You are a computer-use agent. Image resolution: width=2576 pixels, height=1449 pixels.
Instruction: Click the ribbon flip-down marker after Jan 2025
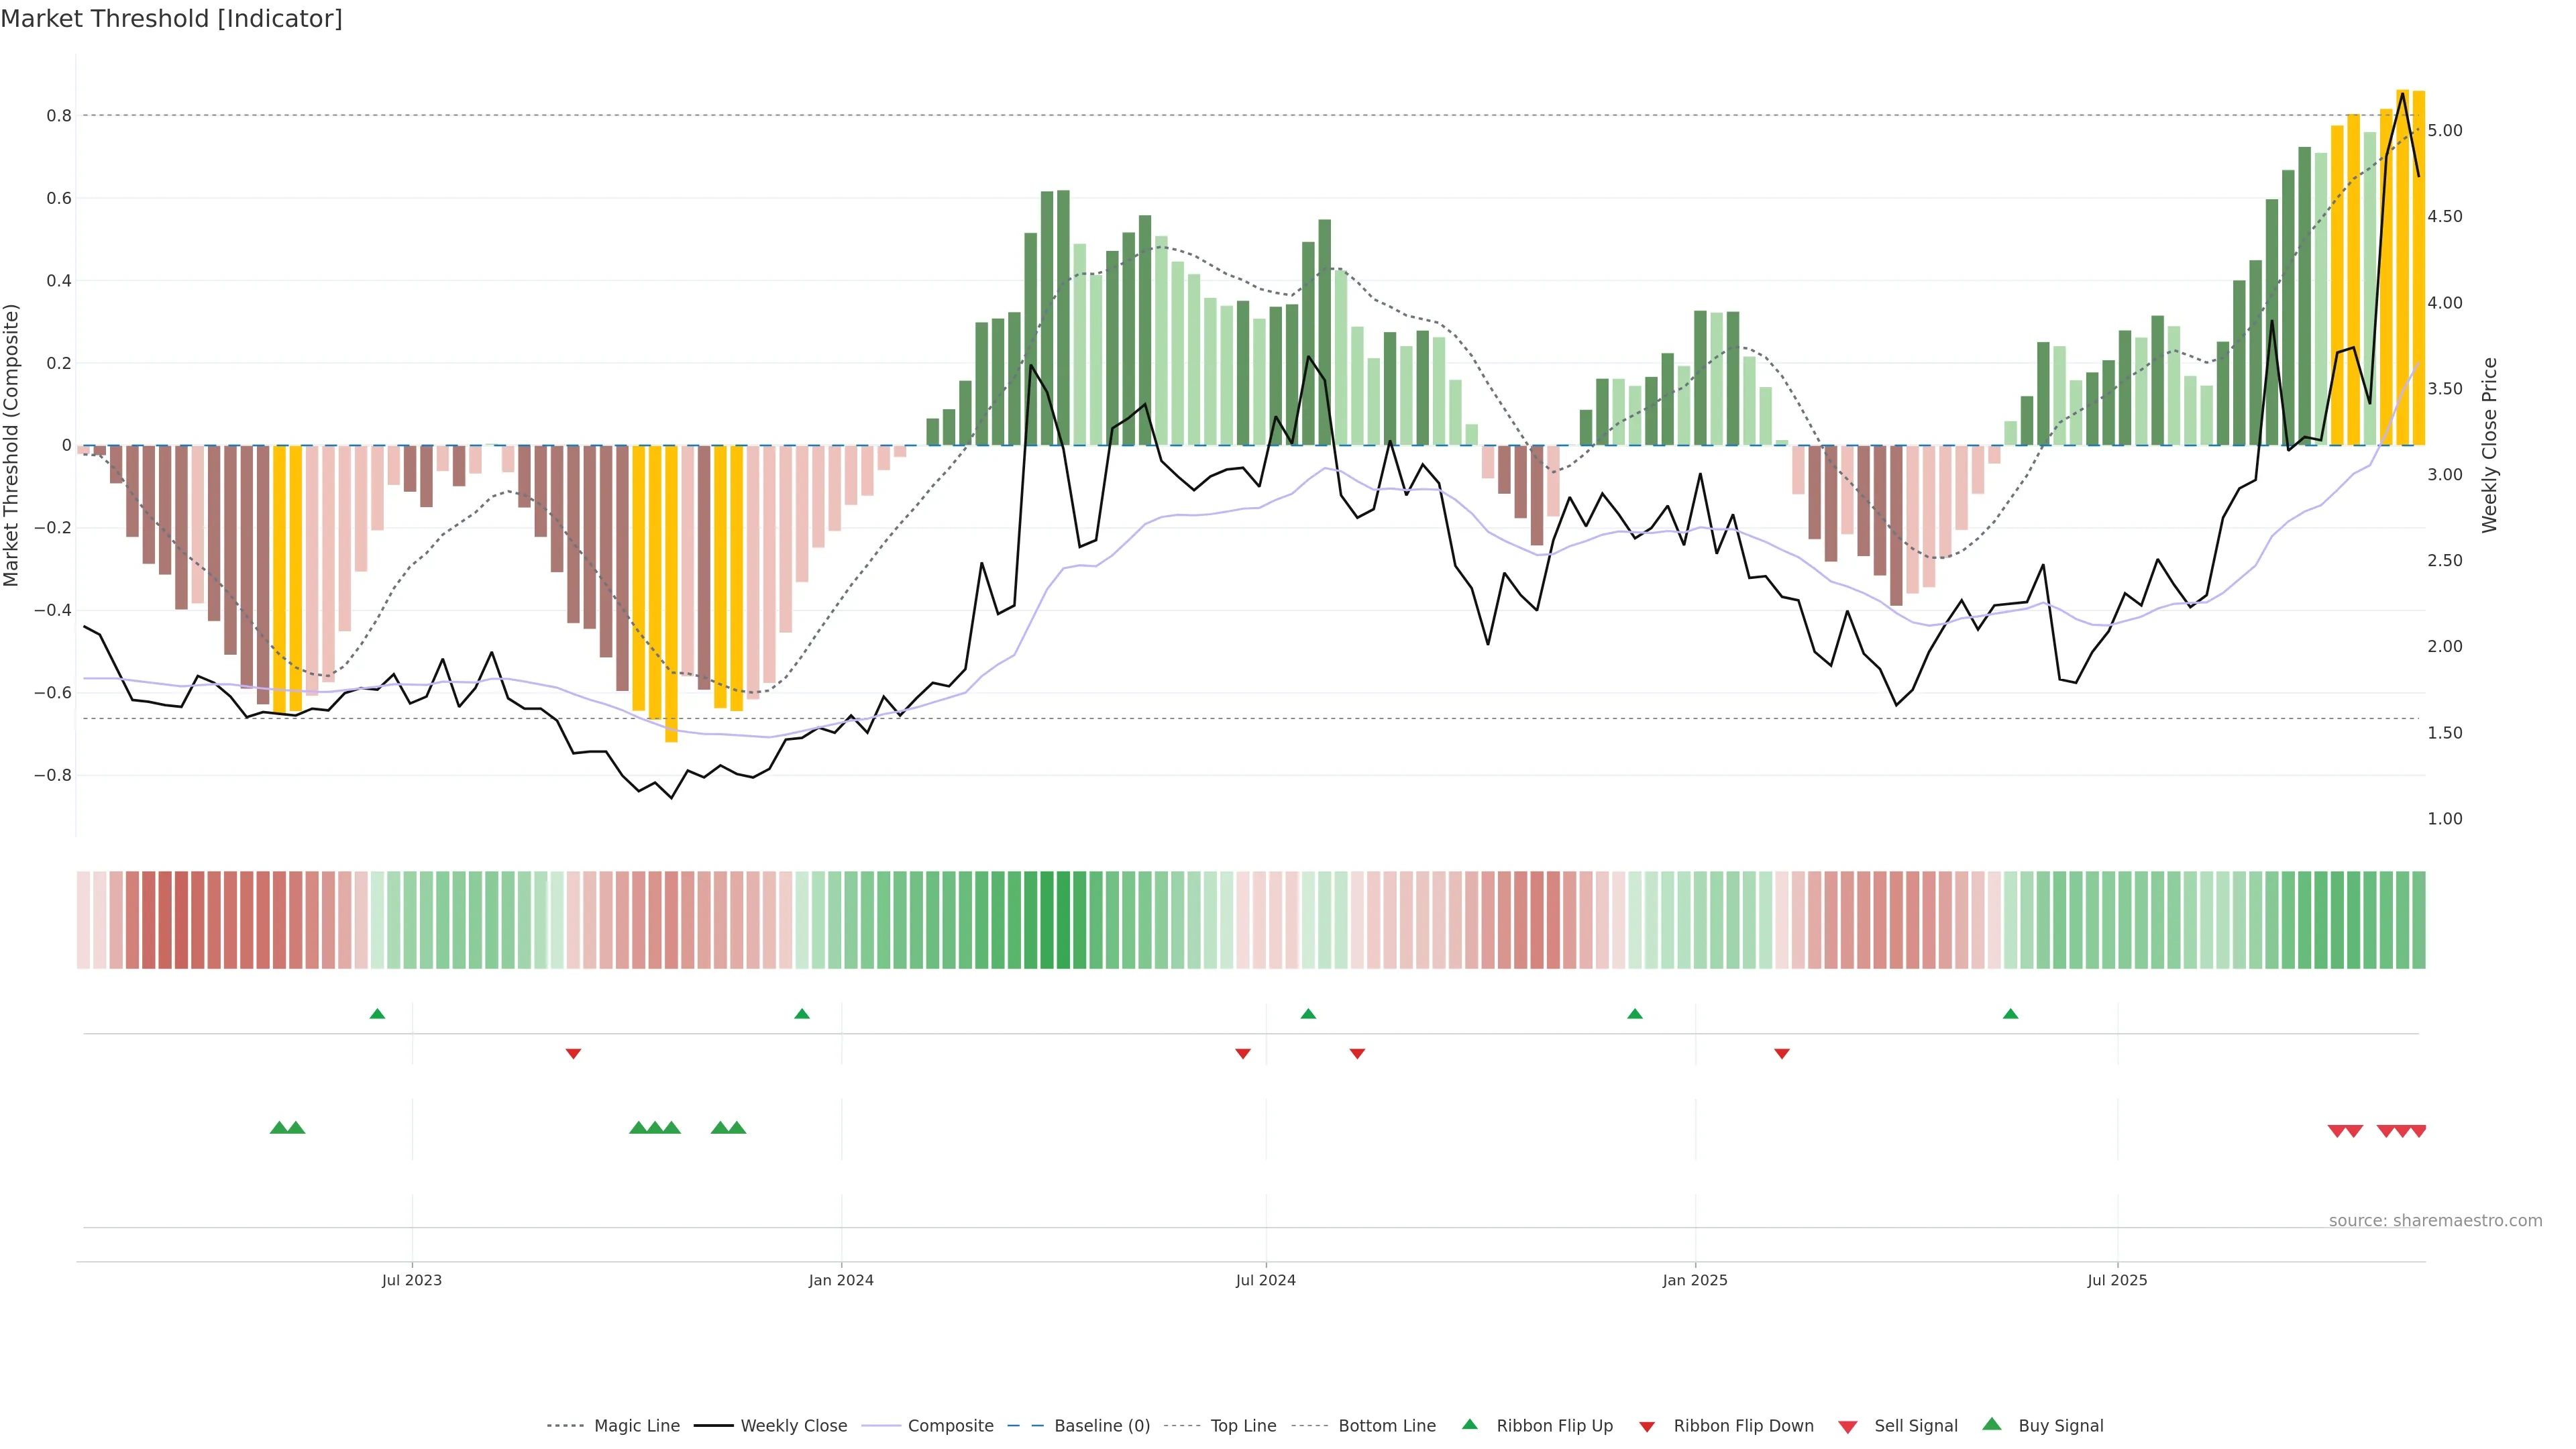[1782, 1053]
